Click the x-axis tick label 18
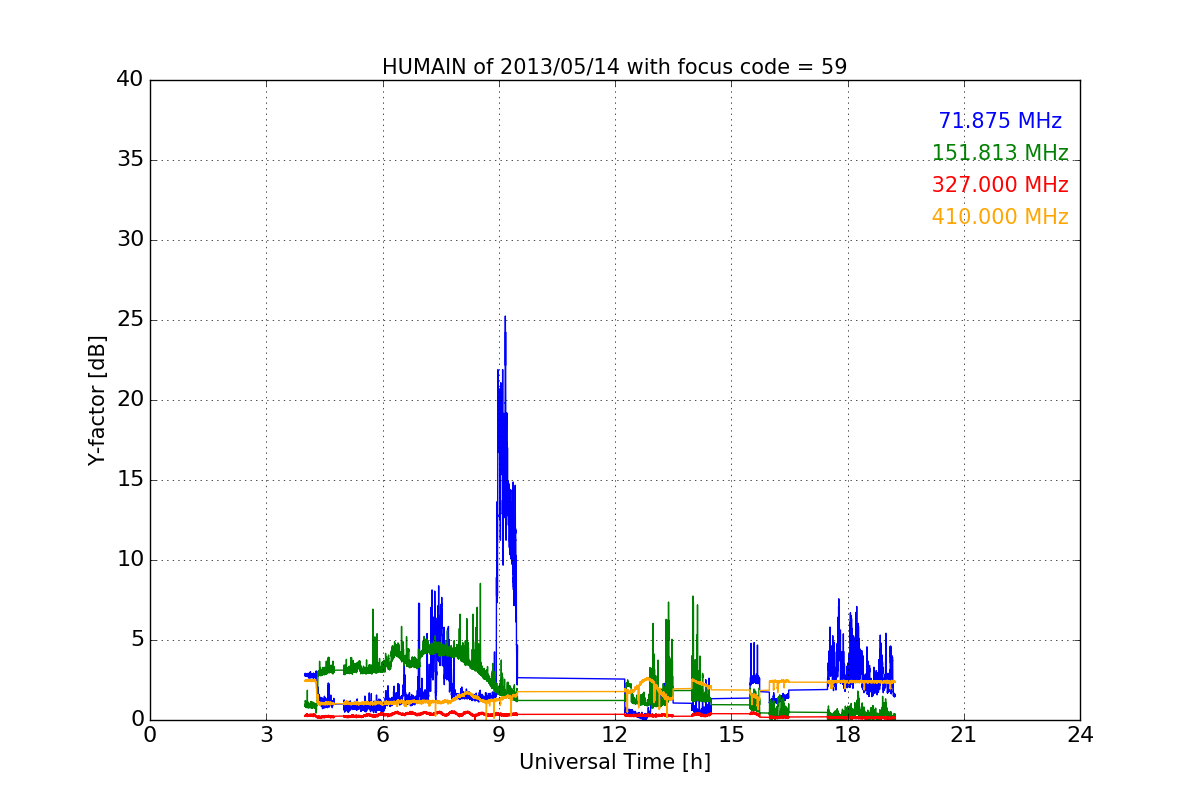Viewport: 1200px width, 800px height. point(847,735)
